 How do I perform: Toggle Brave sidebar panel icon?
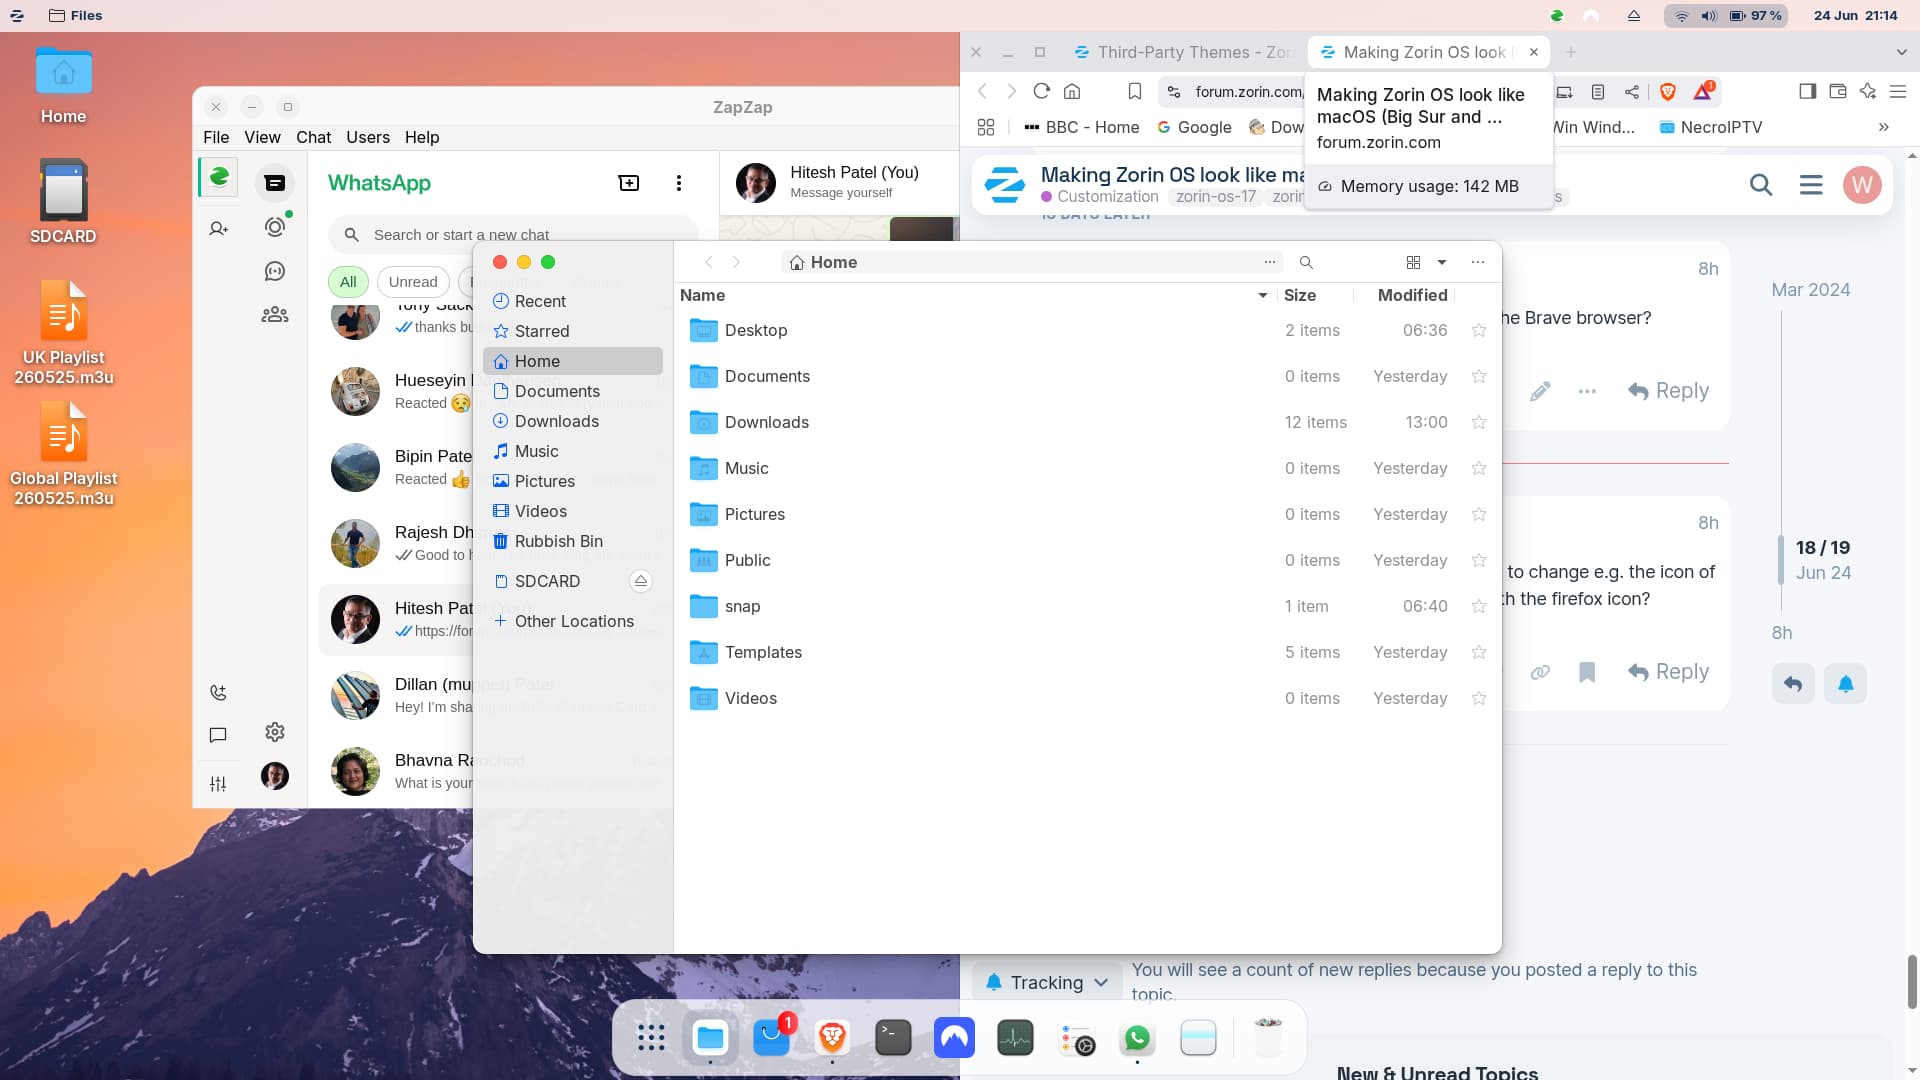pyautogui.click(x=1807, y=91)
